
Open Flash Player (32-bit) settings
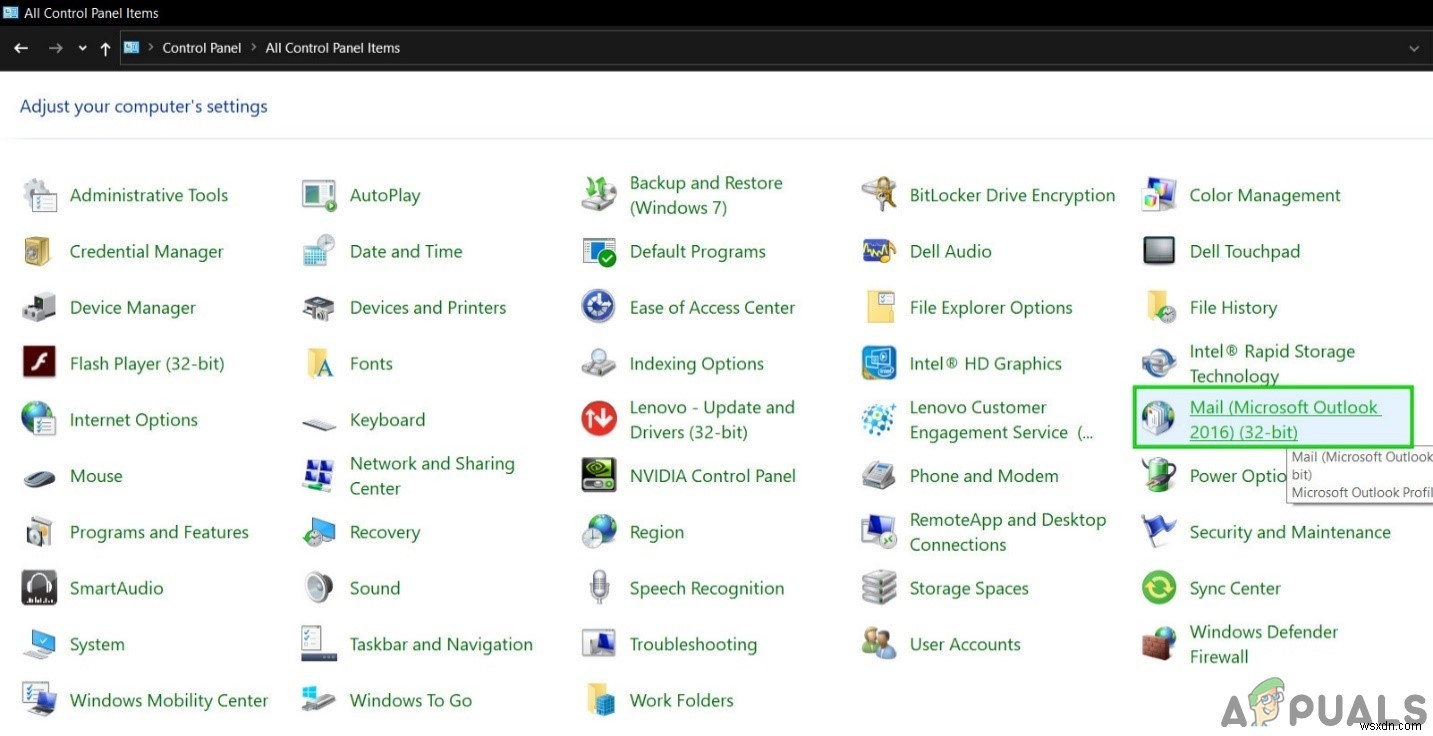147,363
